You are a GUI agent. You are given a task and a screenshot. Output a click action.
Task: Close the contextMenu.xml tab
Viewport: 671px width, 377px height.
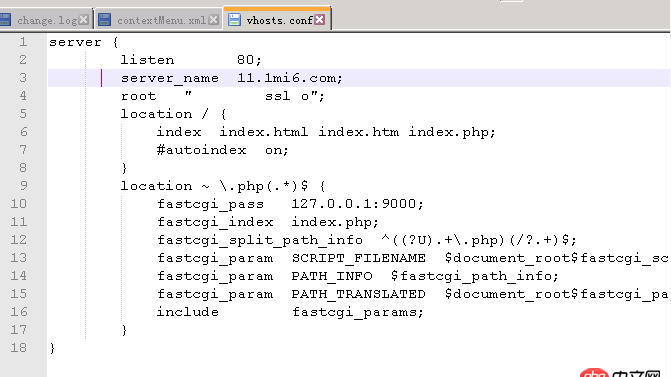[x=214, y=20]
